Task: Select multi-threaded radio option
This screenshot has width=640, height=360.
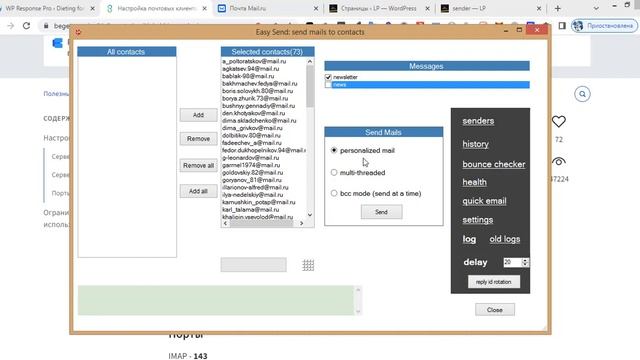Action: pyautogui.click(x=334, y=173)
